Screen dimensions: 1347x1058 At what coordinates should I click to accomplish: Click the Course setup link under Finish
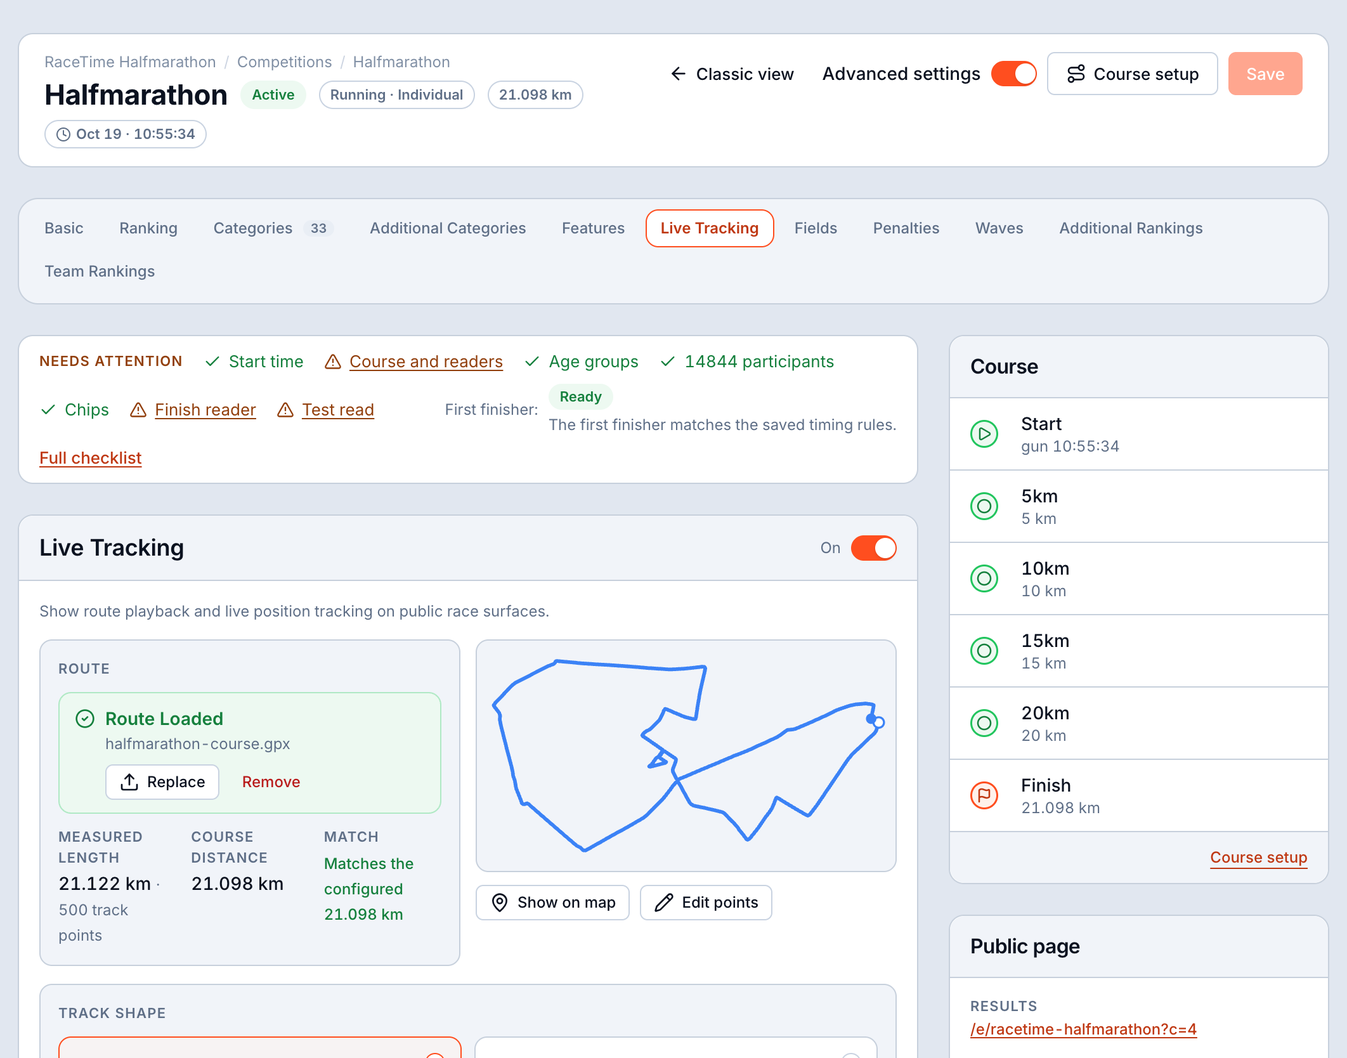pyautogui.click(x=1259, y=857)
